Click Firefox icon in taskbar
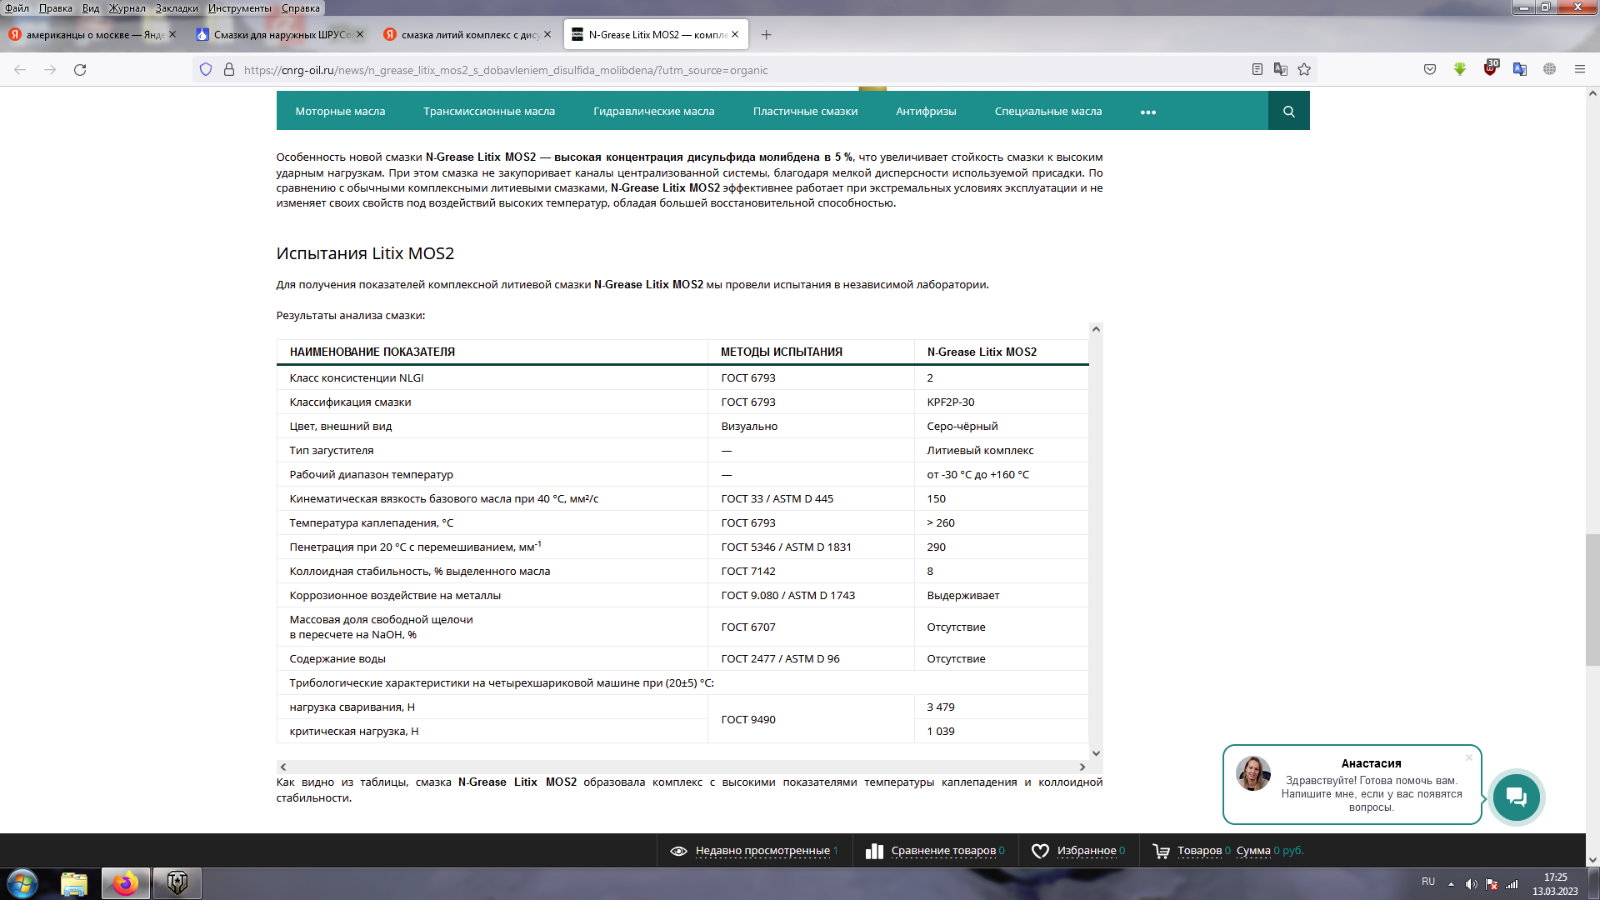 [125, 884]
